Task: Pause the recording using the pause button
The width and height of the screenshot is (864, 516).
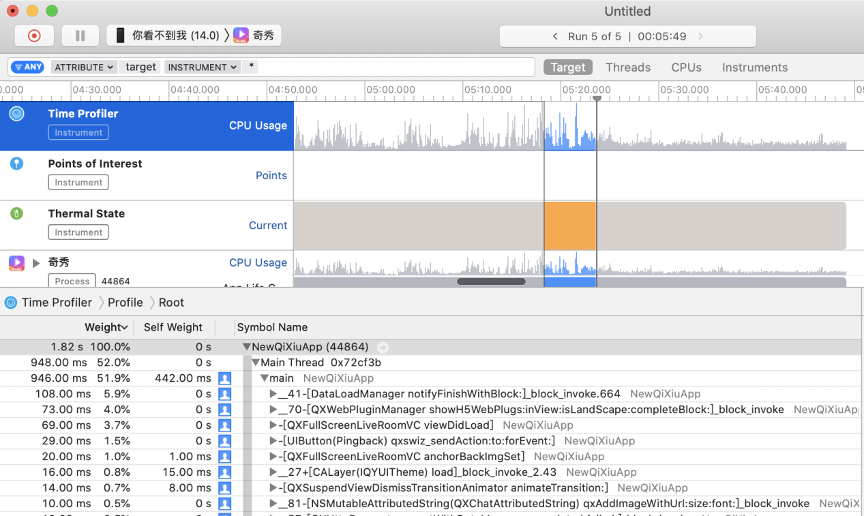Action: tap(80, 36)
